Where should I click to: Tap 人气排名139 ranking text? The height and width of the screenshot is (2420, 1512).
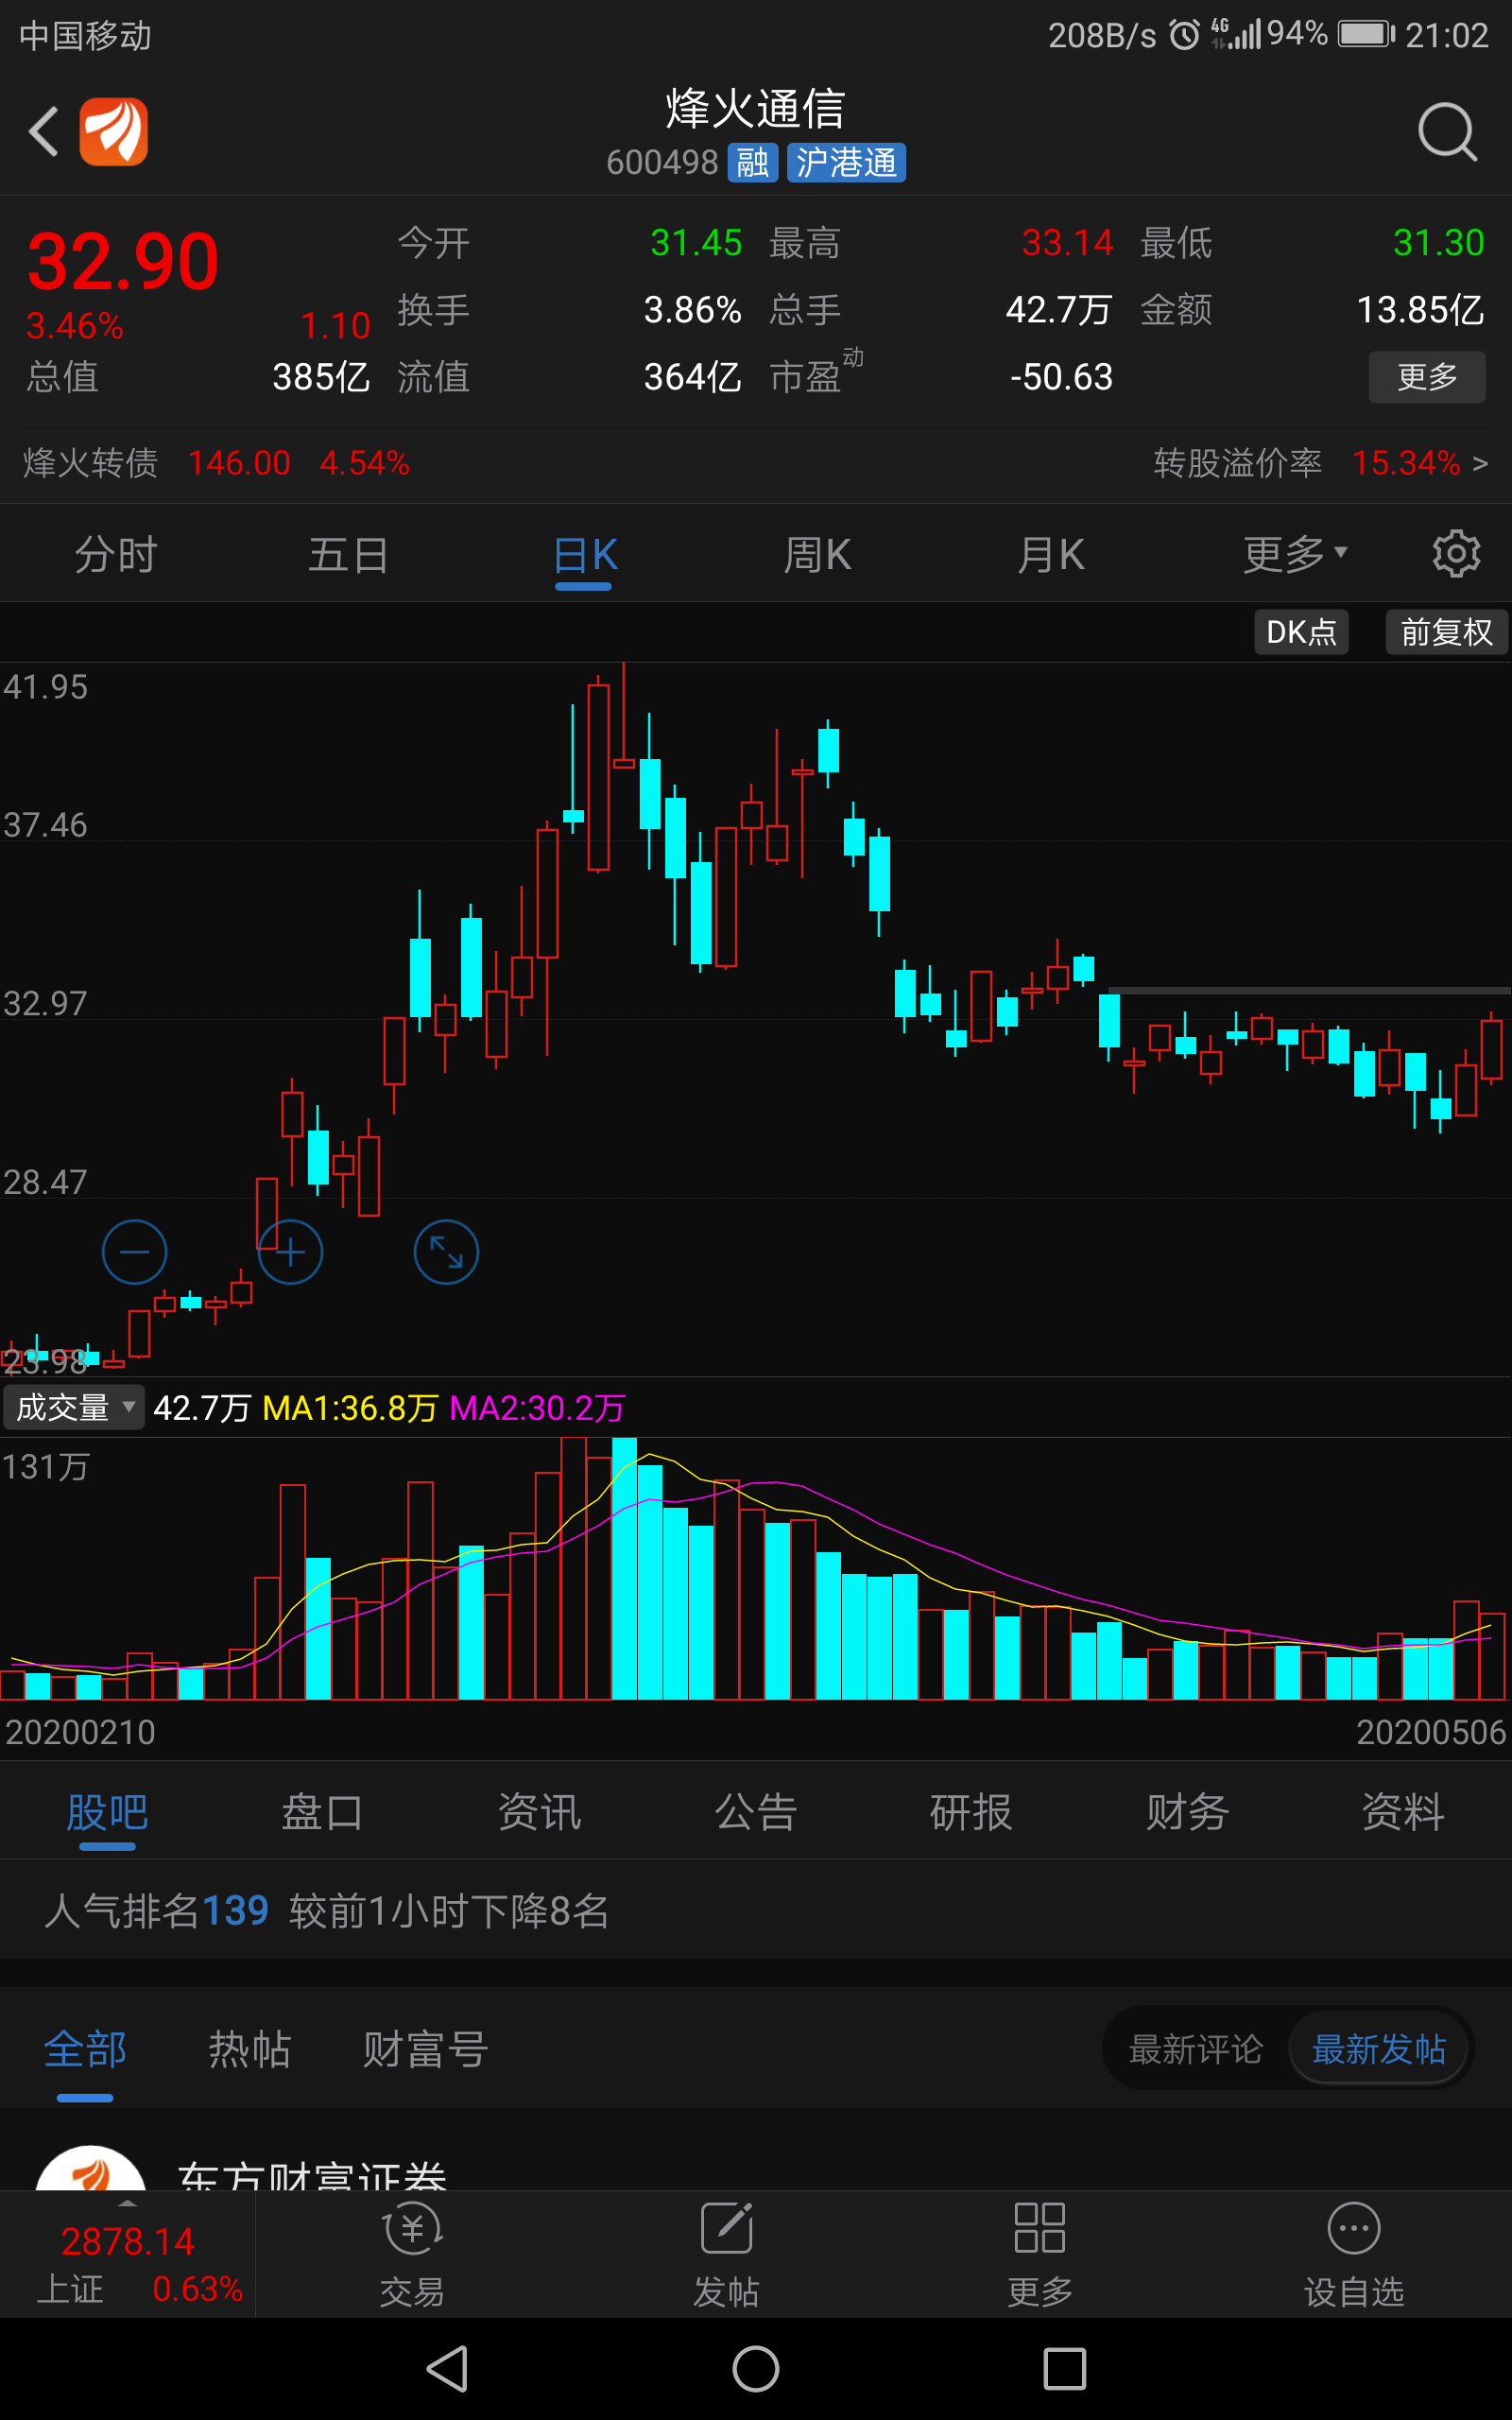pyautogui.click(x=157, y=1910)
